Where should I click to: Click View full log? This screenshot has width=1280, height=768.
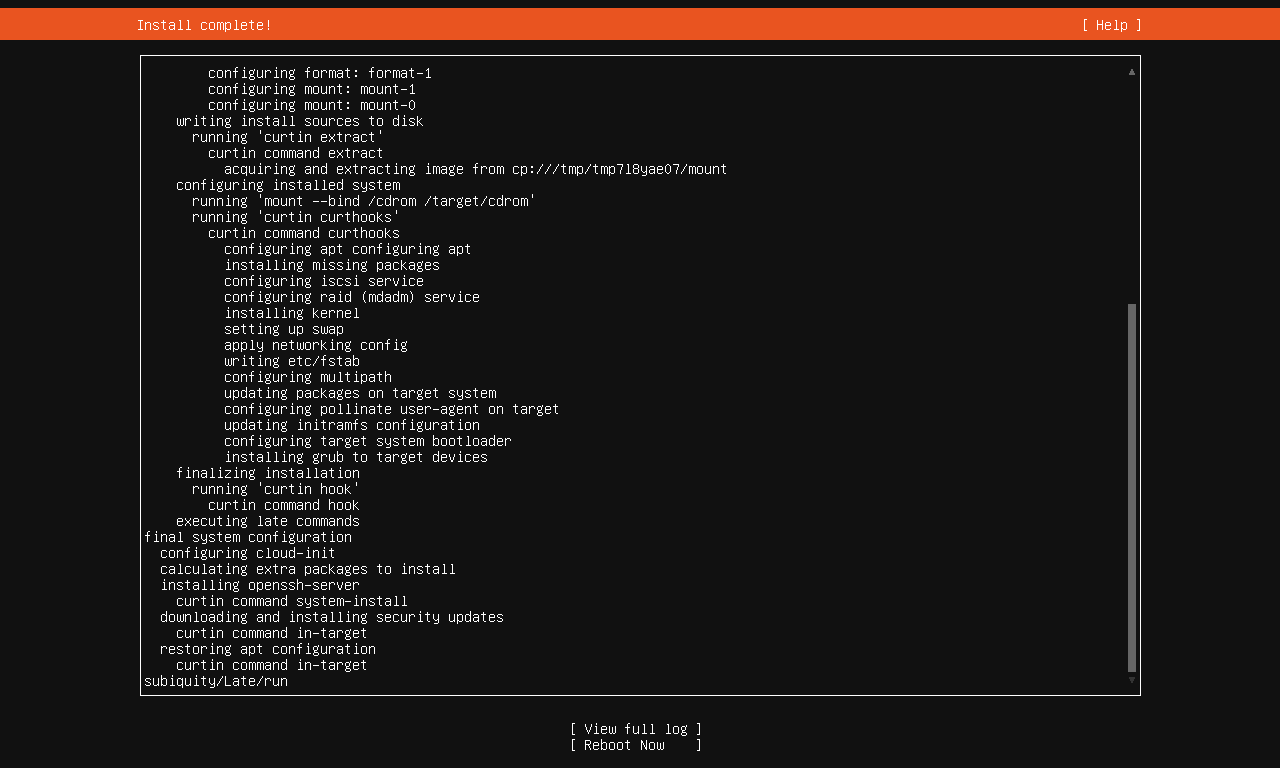click(x=635, y=728)
